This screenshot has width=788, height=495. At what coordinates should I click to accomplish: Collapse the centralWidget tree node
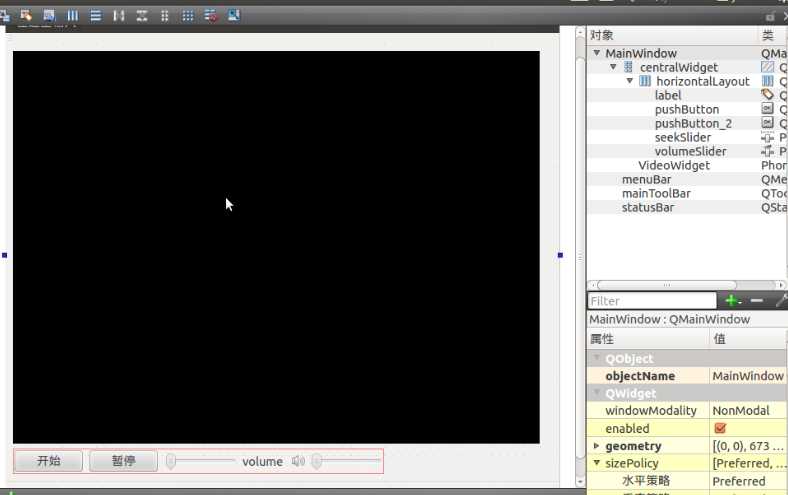click(x=613, y=67)
